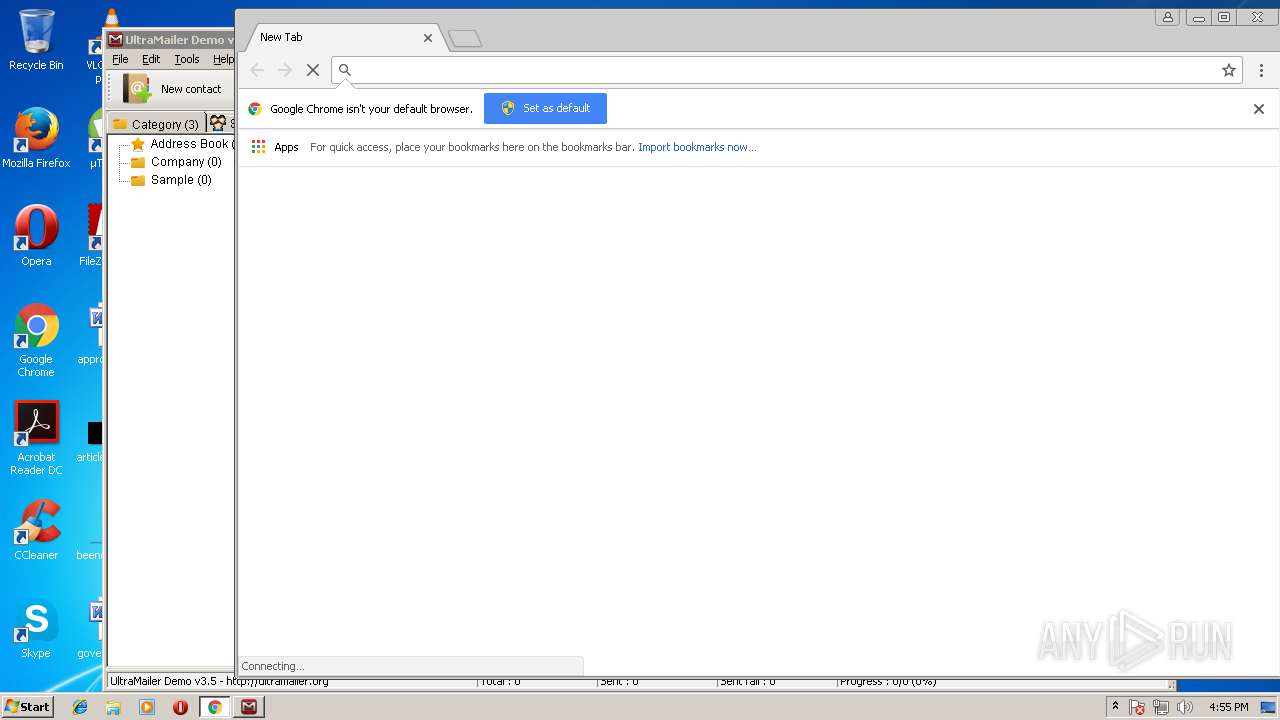Open Mozilla Firefox desktop shortcut
The width and height of the screenshot is (1280, 720).
pyautogui.click(x=36, y=138)
